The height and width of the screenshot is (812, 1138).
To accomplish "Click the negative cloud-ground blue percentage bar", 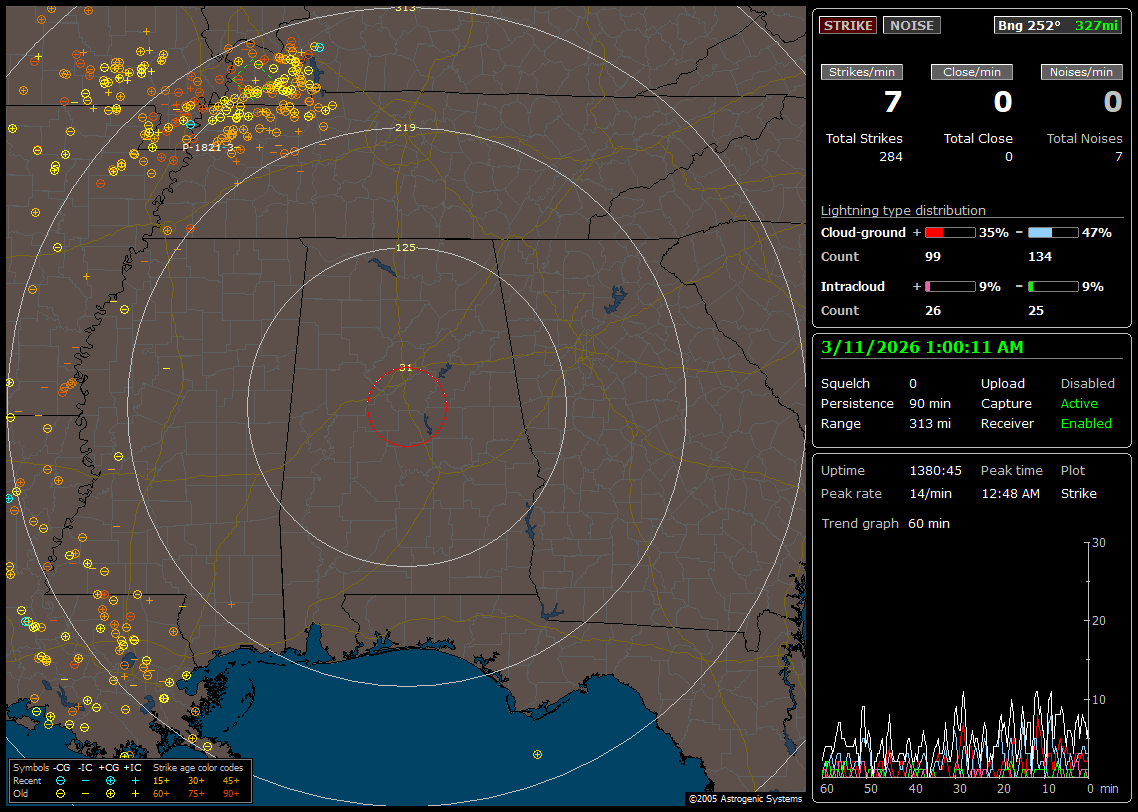I will (1053, 232).
